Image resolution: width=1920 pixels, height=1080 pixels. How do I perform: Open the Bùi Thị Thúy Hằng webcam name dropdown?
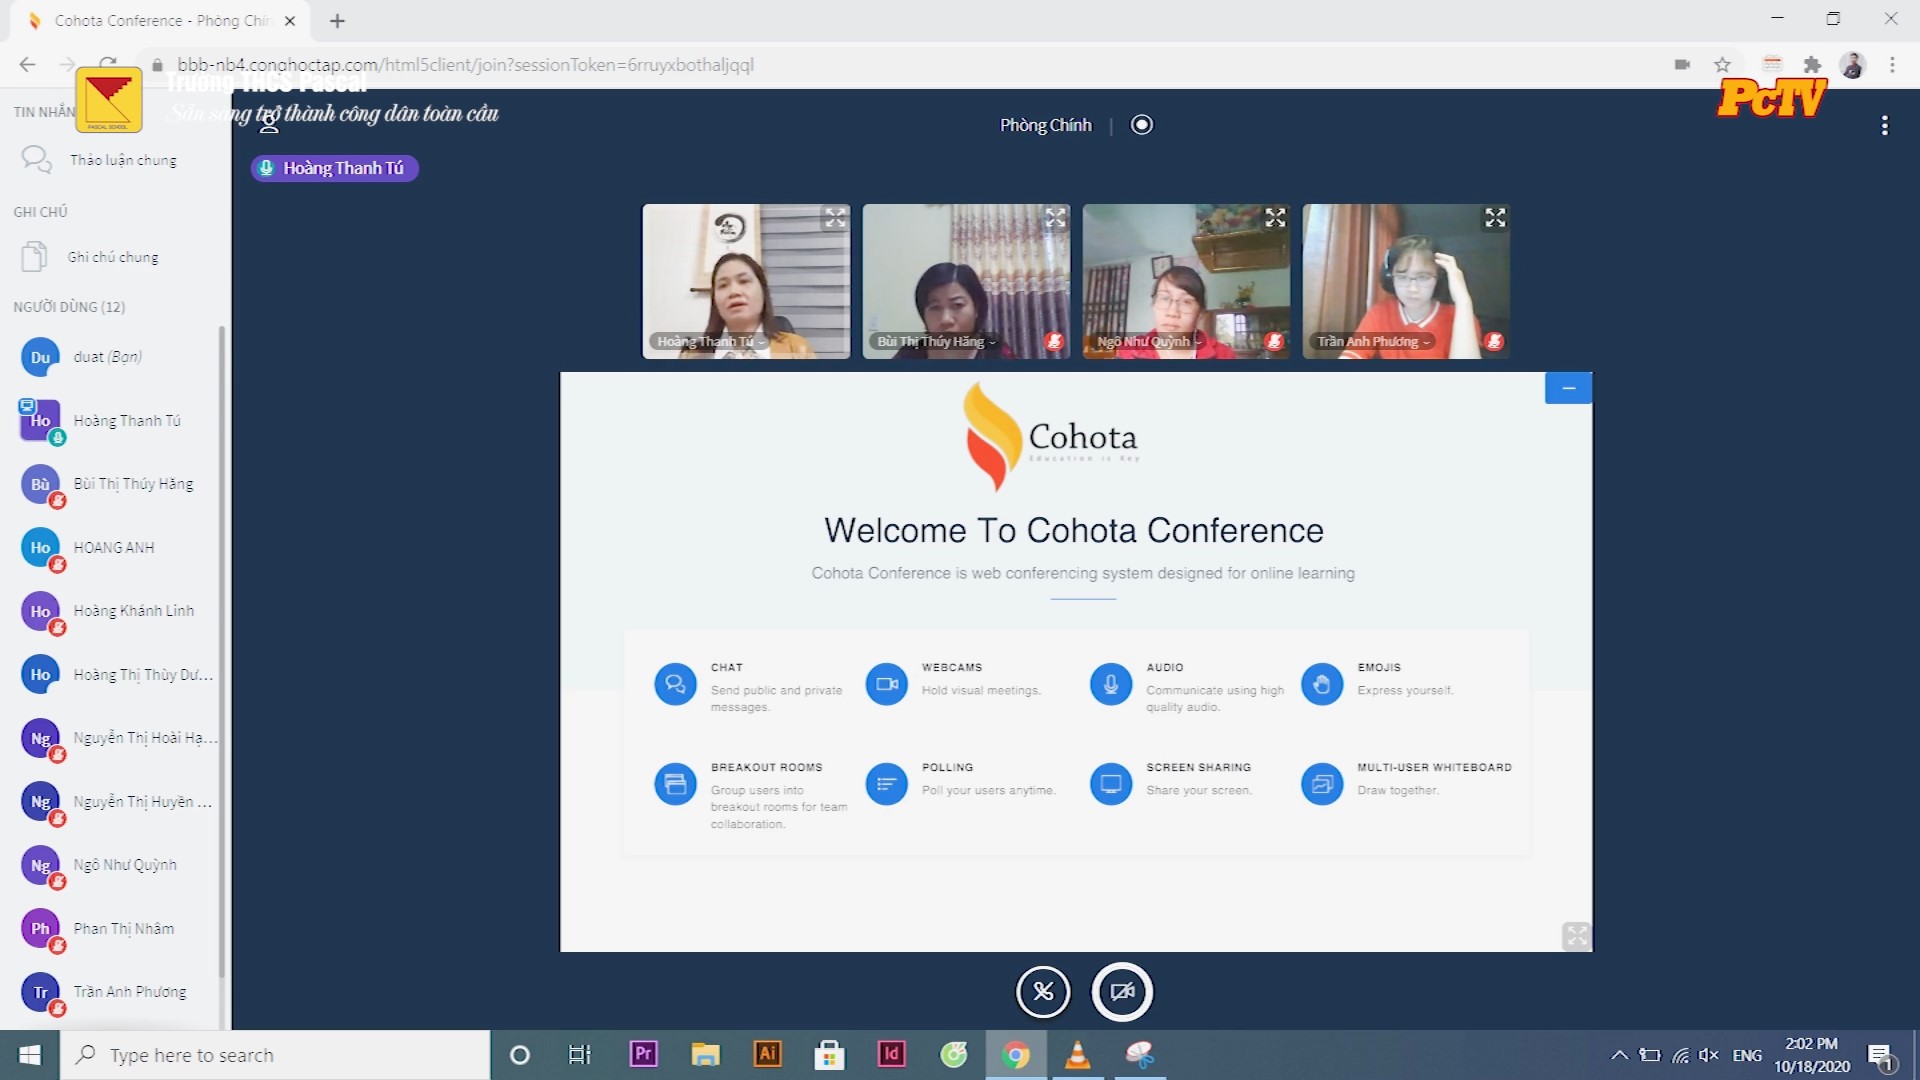(936, 342)
